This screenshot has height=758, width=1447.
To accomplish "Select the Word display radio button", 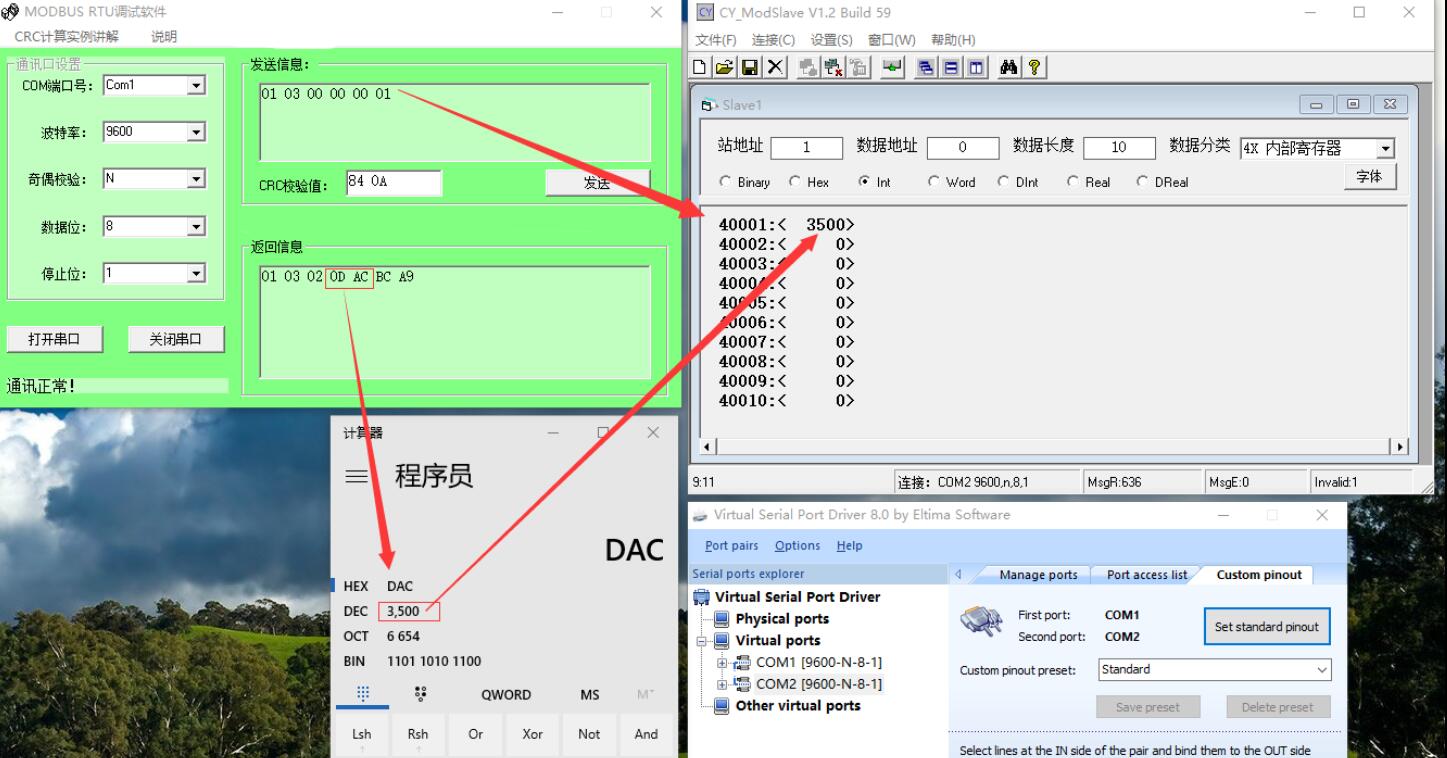I will 934,182.
